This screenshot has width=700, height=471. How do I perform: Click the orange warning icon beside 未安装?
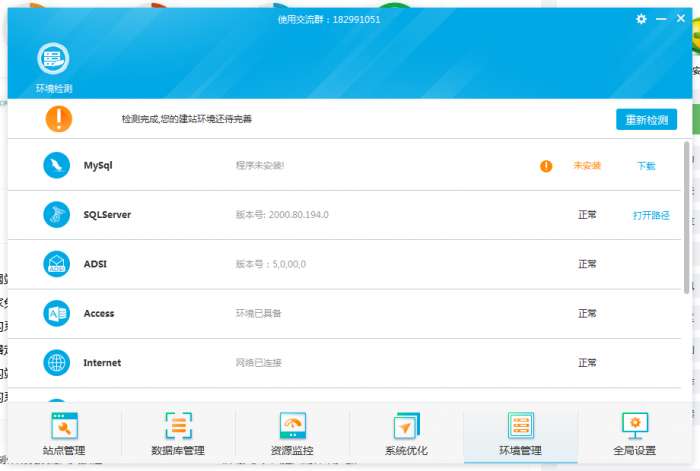click(x=546, y=166)
